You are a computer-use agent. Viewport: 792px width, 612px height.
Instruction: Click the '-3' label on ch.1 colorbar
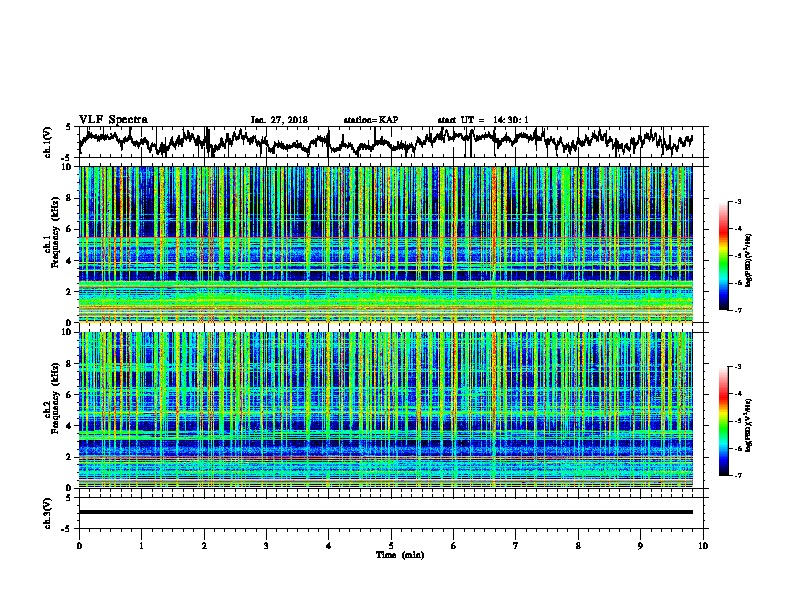737,201
